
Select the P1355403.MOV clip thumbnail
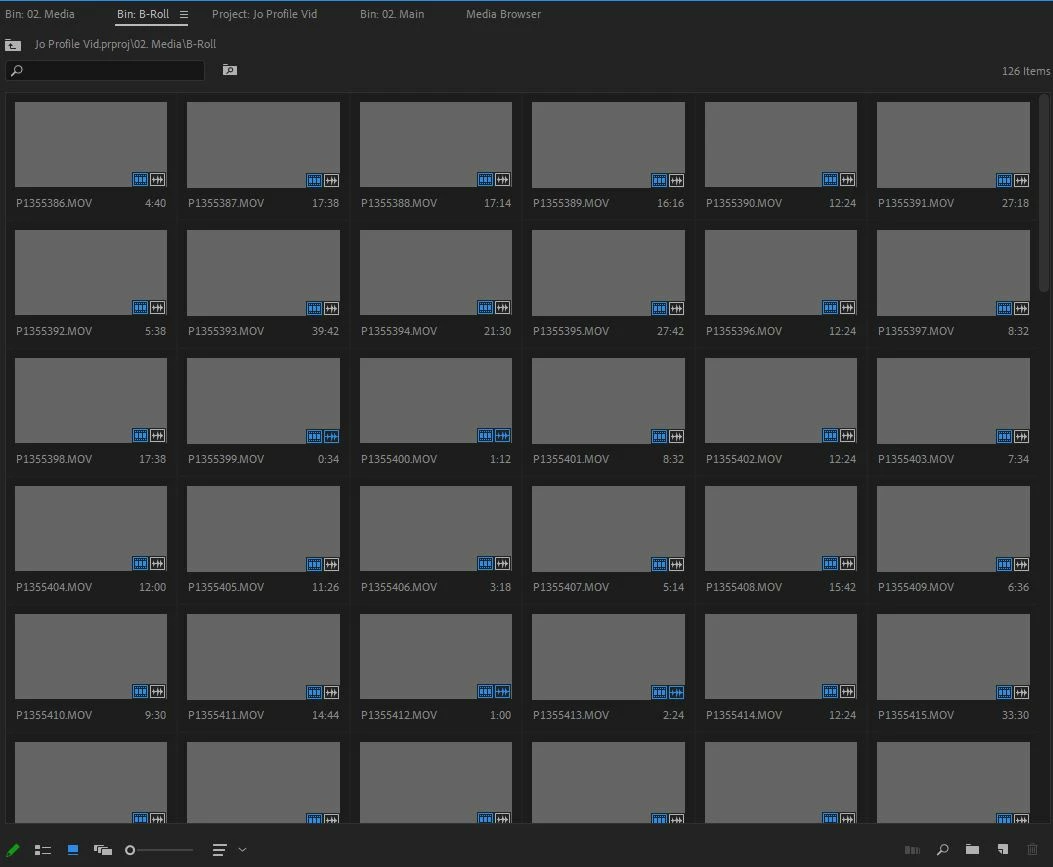[953, 401]
